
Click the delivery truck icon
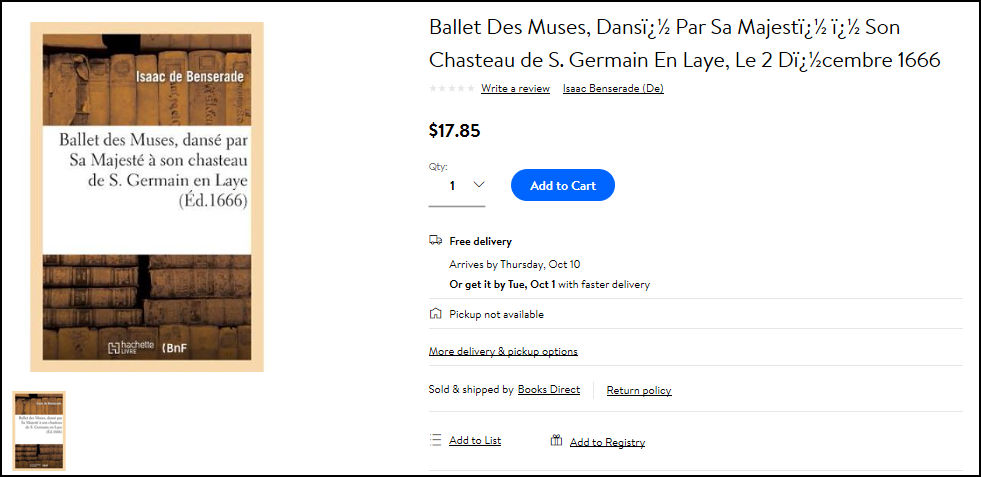(435, 240)
